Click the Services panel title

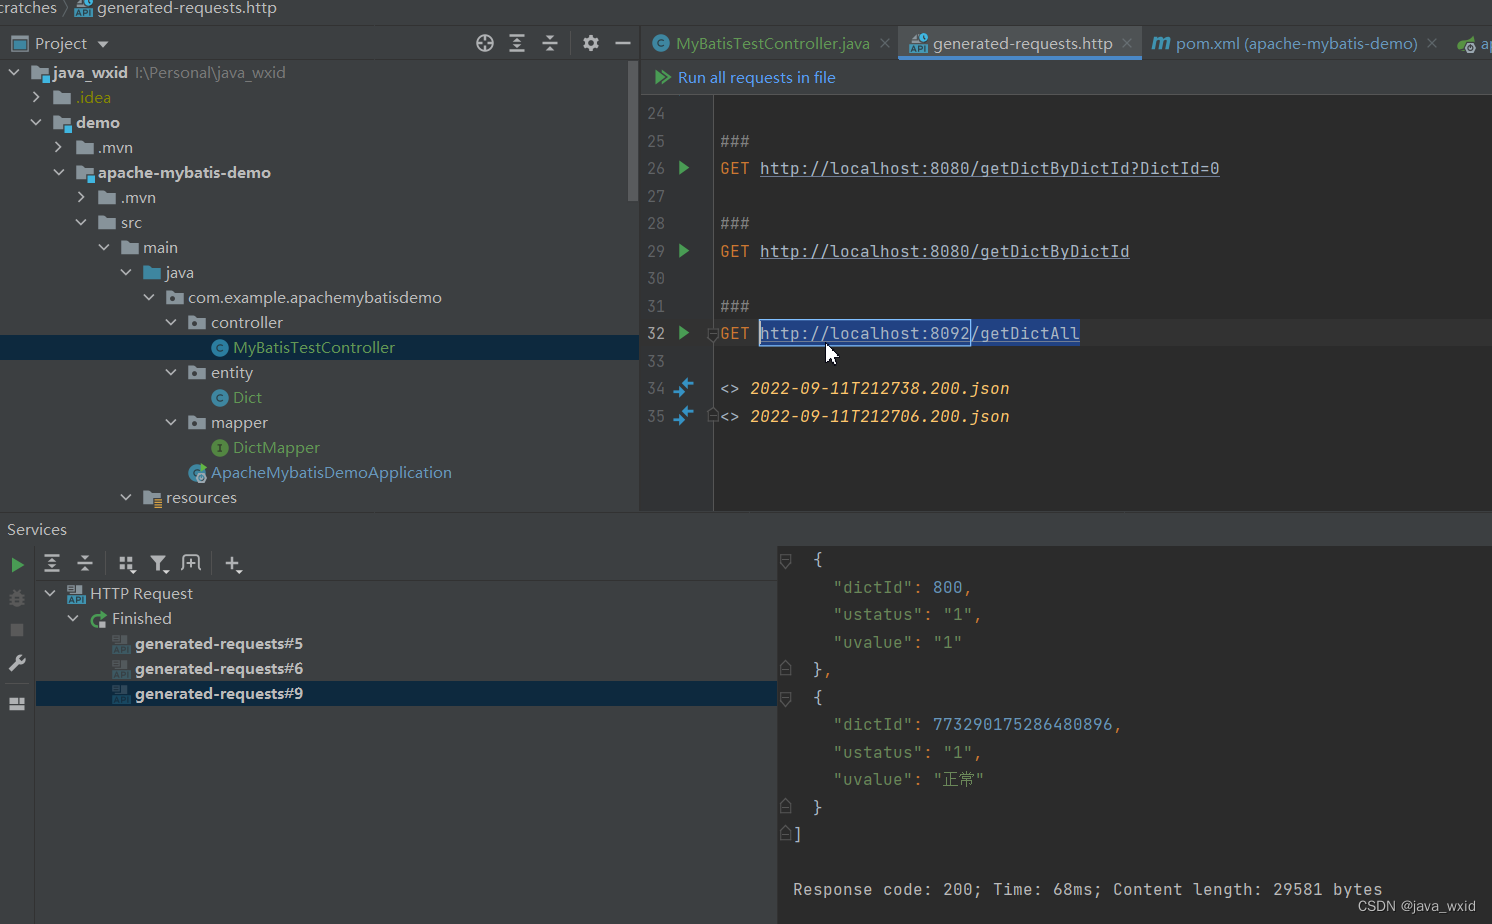click(37, 529)
